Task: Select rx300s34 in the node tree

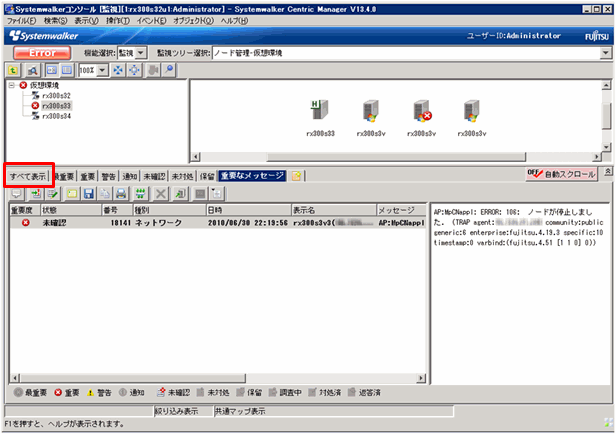Action: pyautogui.click(x=56, y=116)
